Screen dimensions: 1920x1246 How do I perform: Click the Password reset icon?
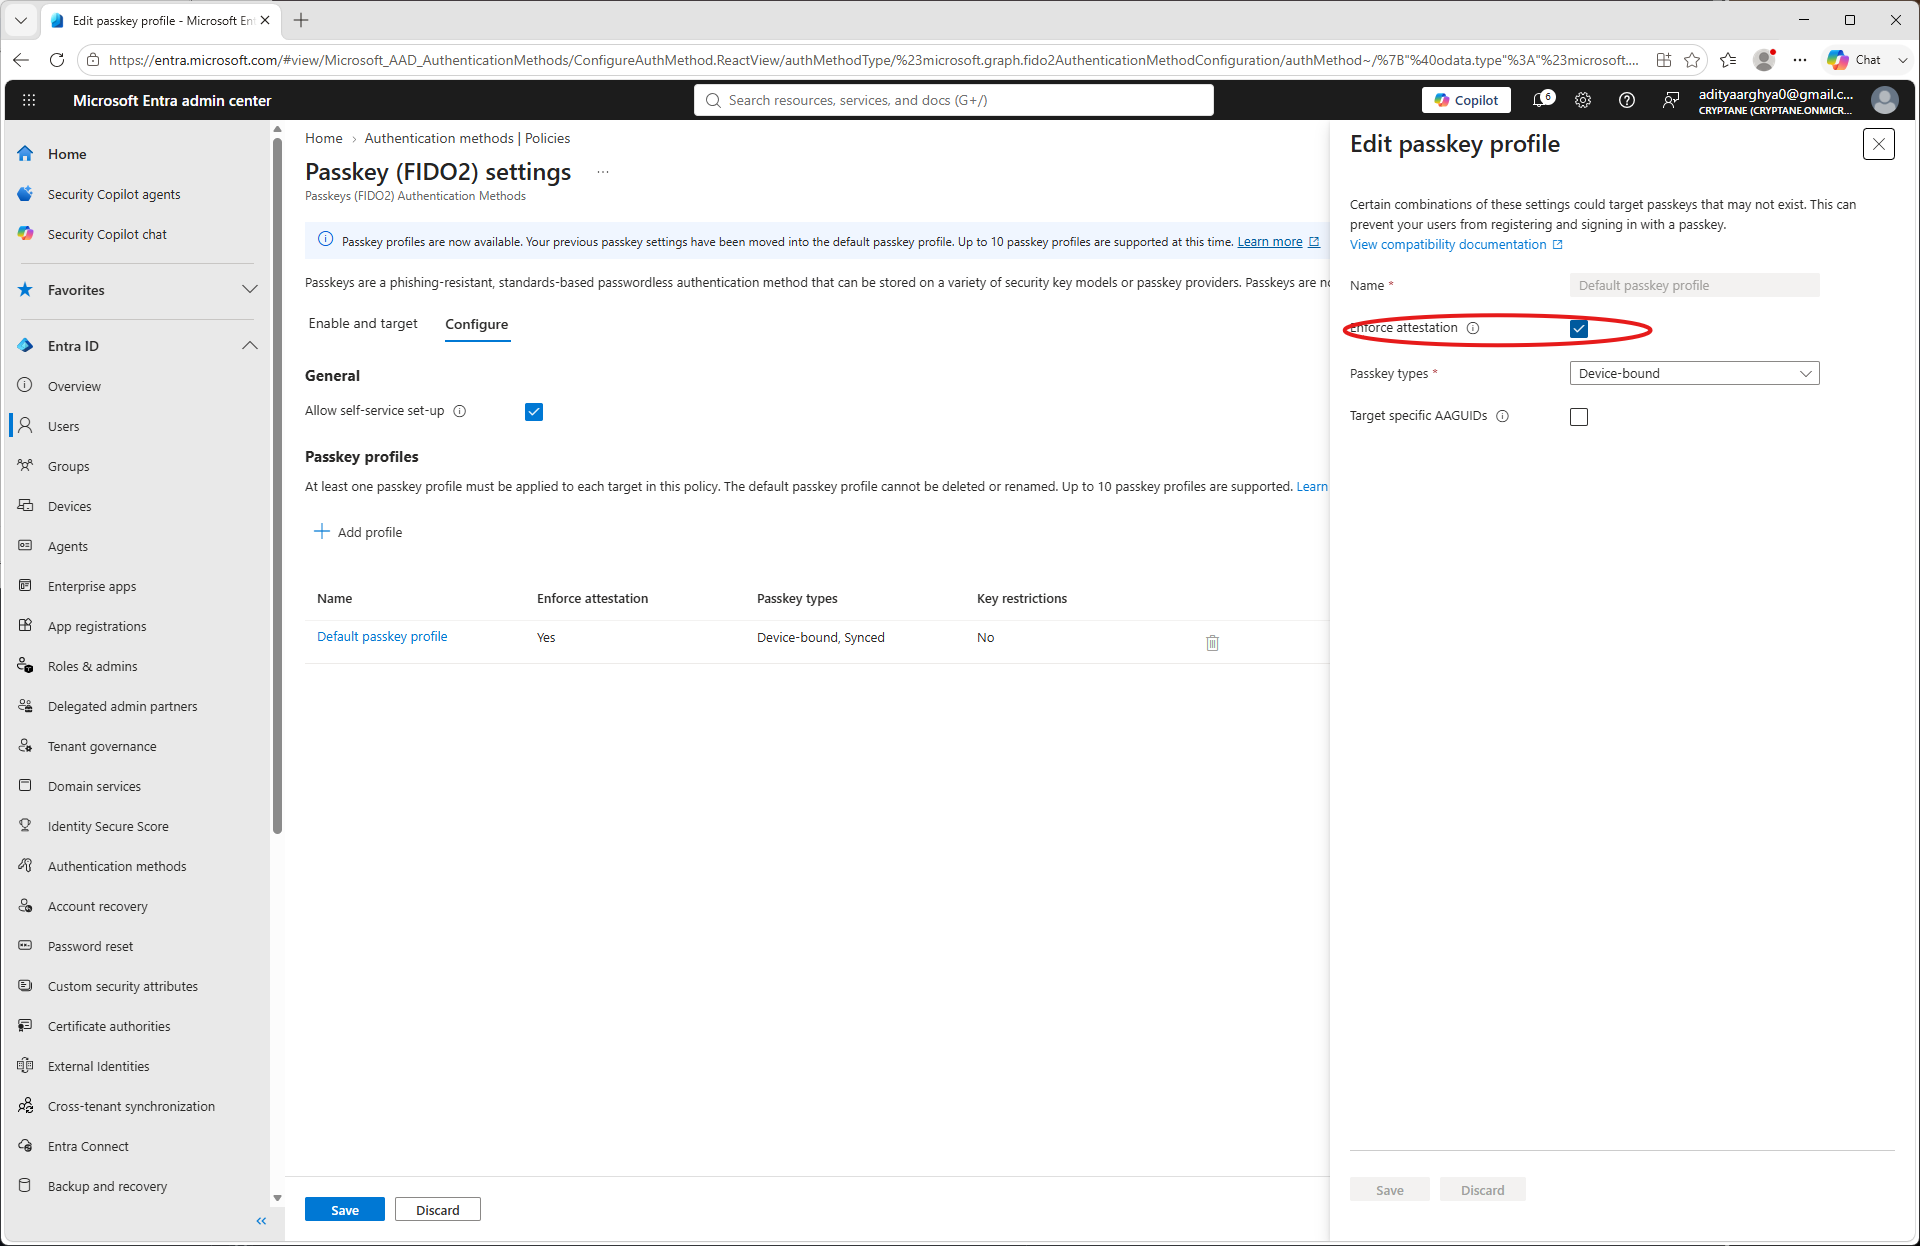[26, 945]
